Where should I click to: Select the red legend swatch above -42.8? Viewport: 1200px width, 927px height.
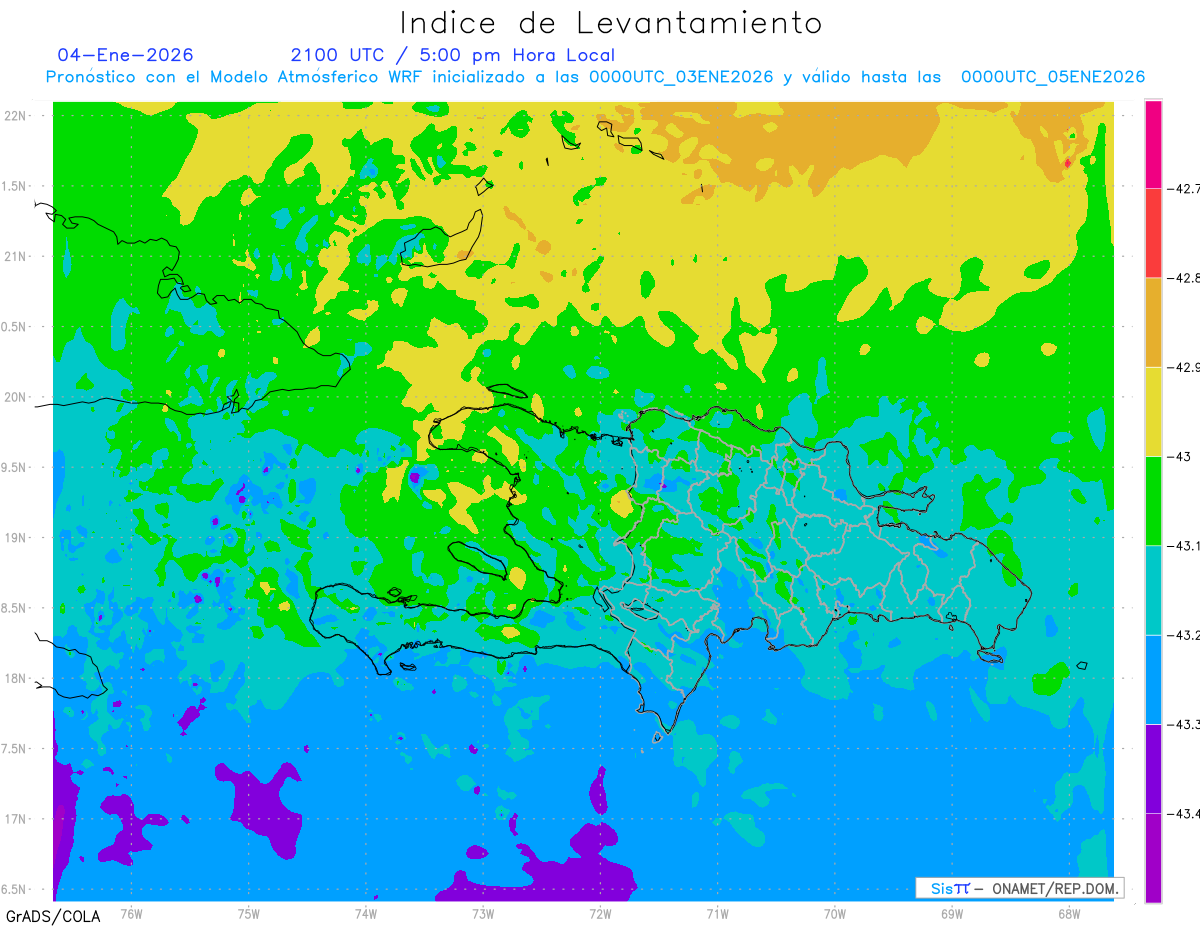click(x=1153, y=233)
